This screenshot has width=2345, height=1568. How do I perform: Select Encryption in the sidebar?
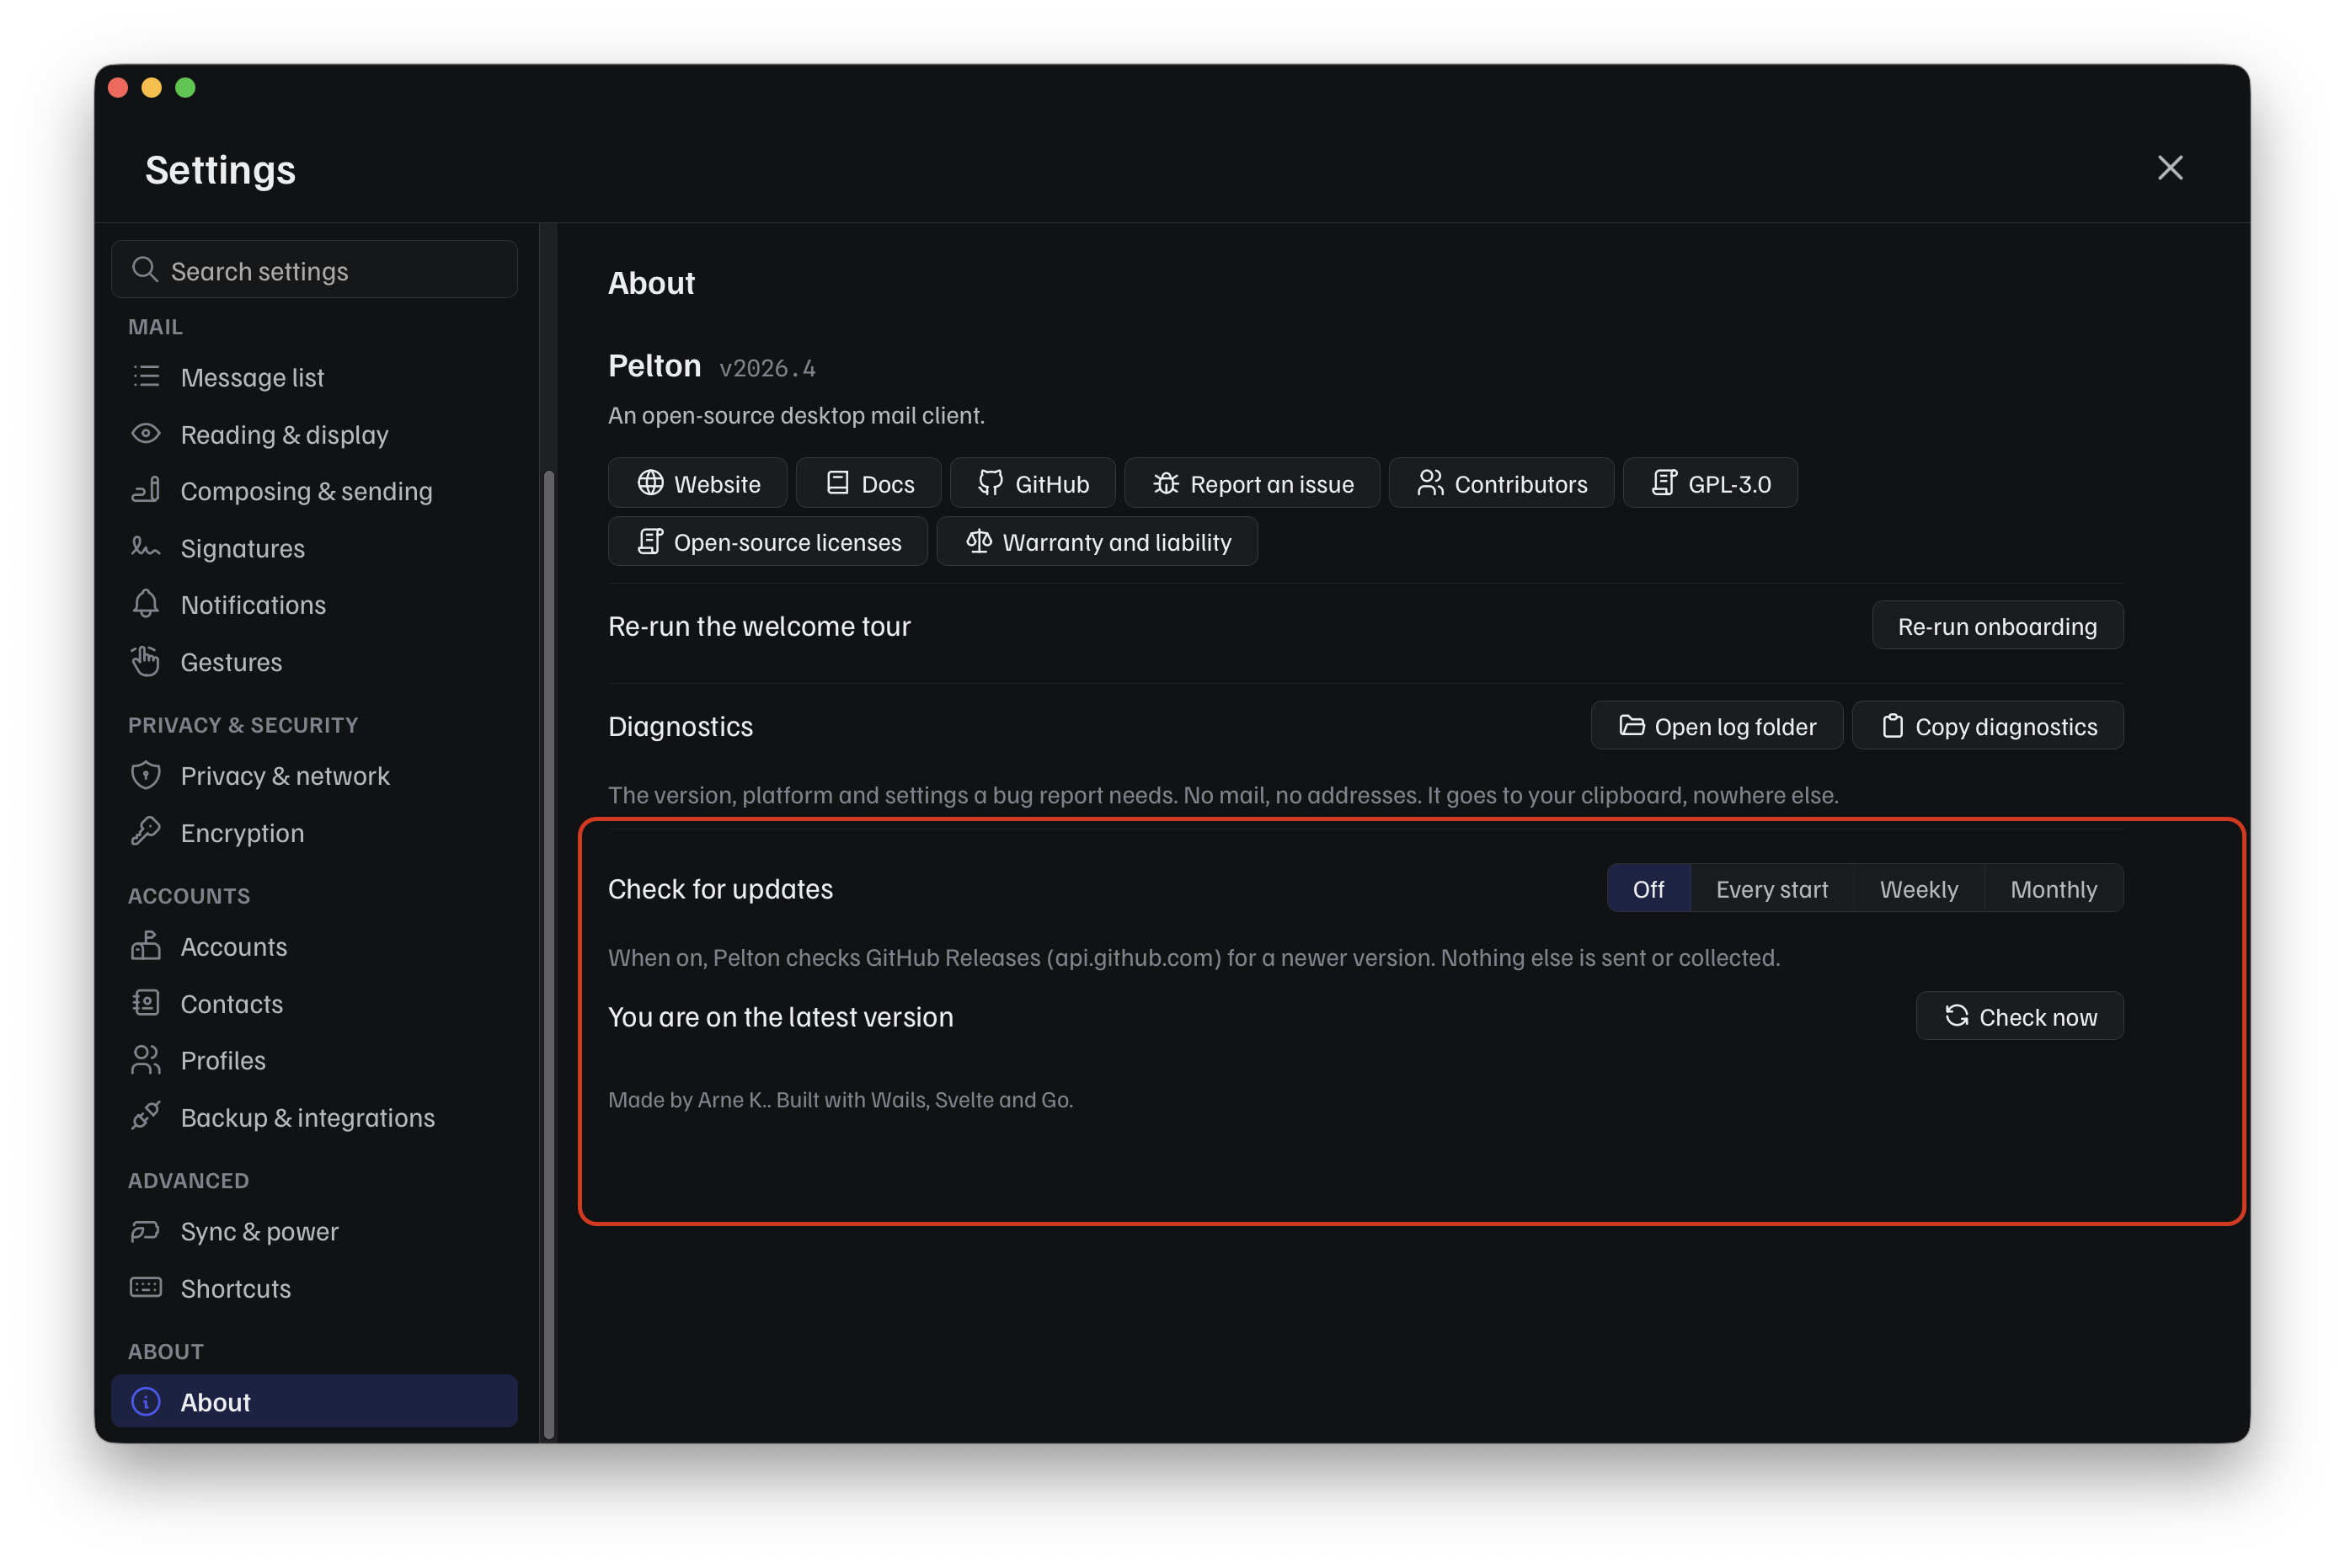tap(314, 832)
